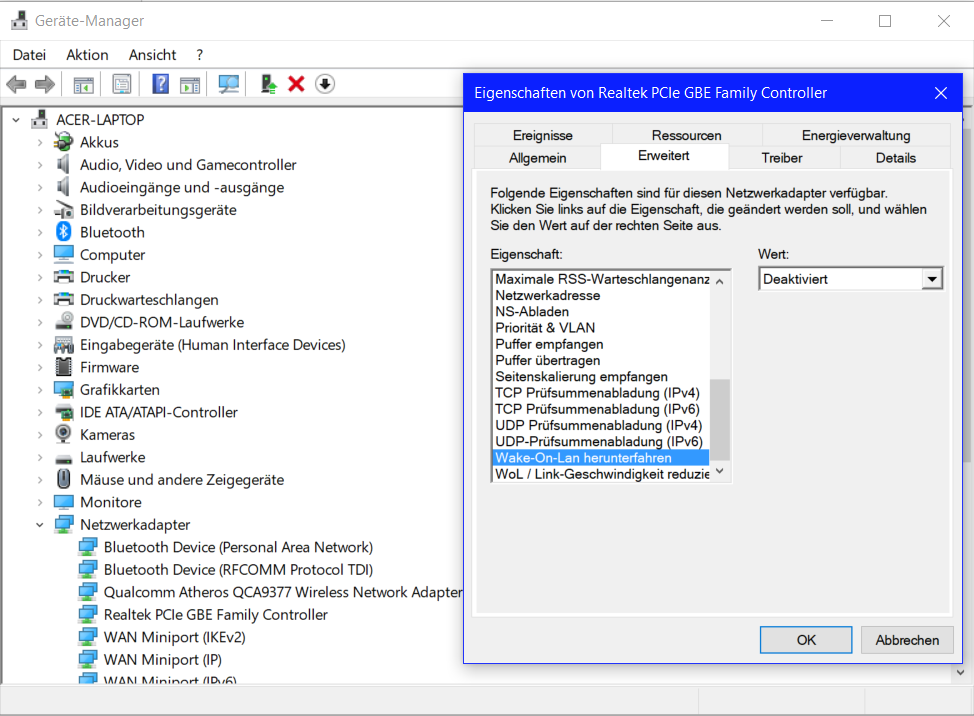Click the Update driver toolbar icon

click(268, 84)
